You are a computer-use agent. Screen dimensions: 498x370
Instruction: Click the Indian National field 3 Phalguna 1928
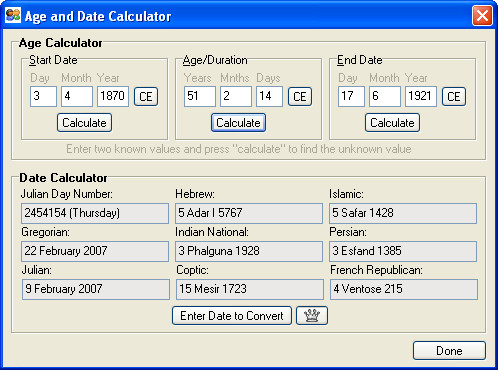click(x=249, y=251)
